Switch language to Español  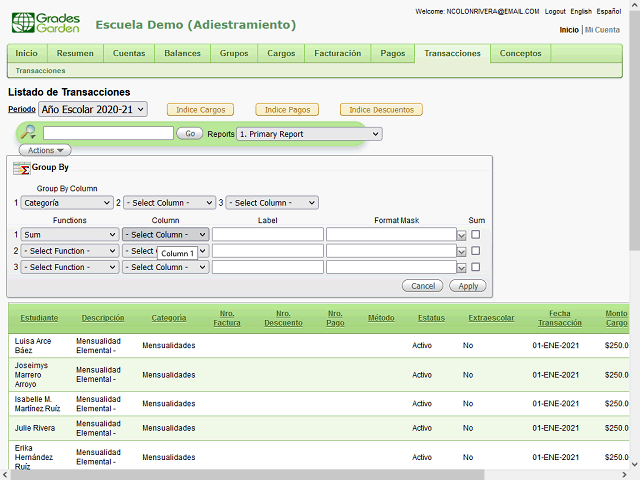pyautogui.click(x=609, y=11)
